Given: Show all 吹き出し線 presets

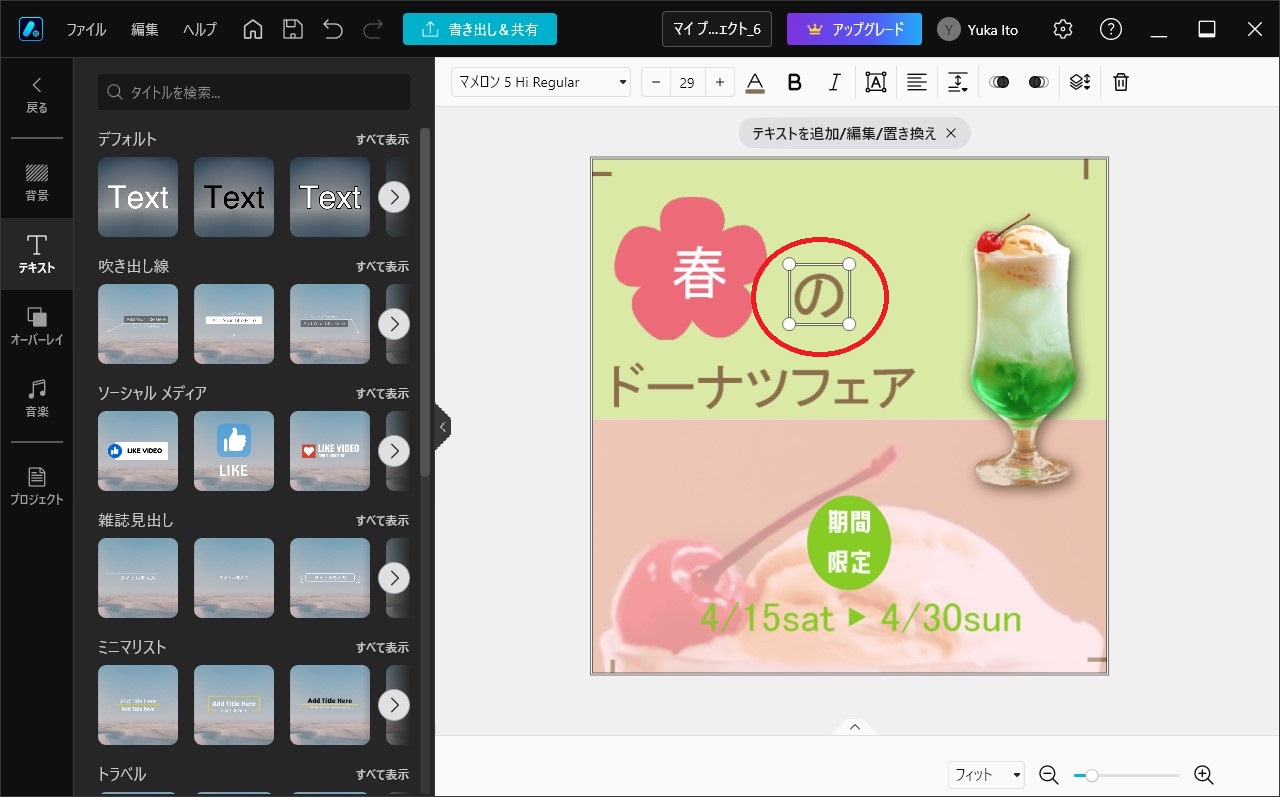Looking at the screenshot, I should [x=382, y=267].
